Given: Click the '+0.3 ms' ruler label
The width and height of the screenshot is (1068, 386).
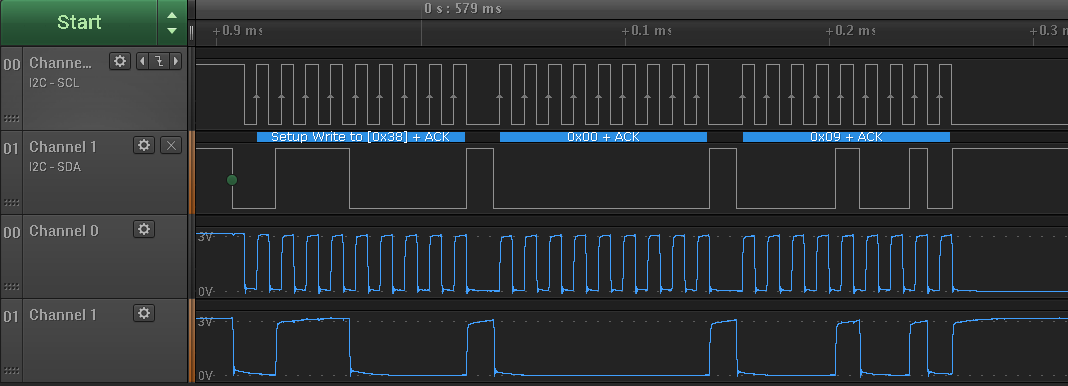Looking at the screenshot, I should pyautogui.click(x=1048, y=31).
